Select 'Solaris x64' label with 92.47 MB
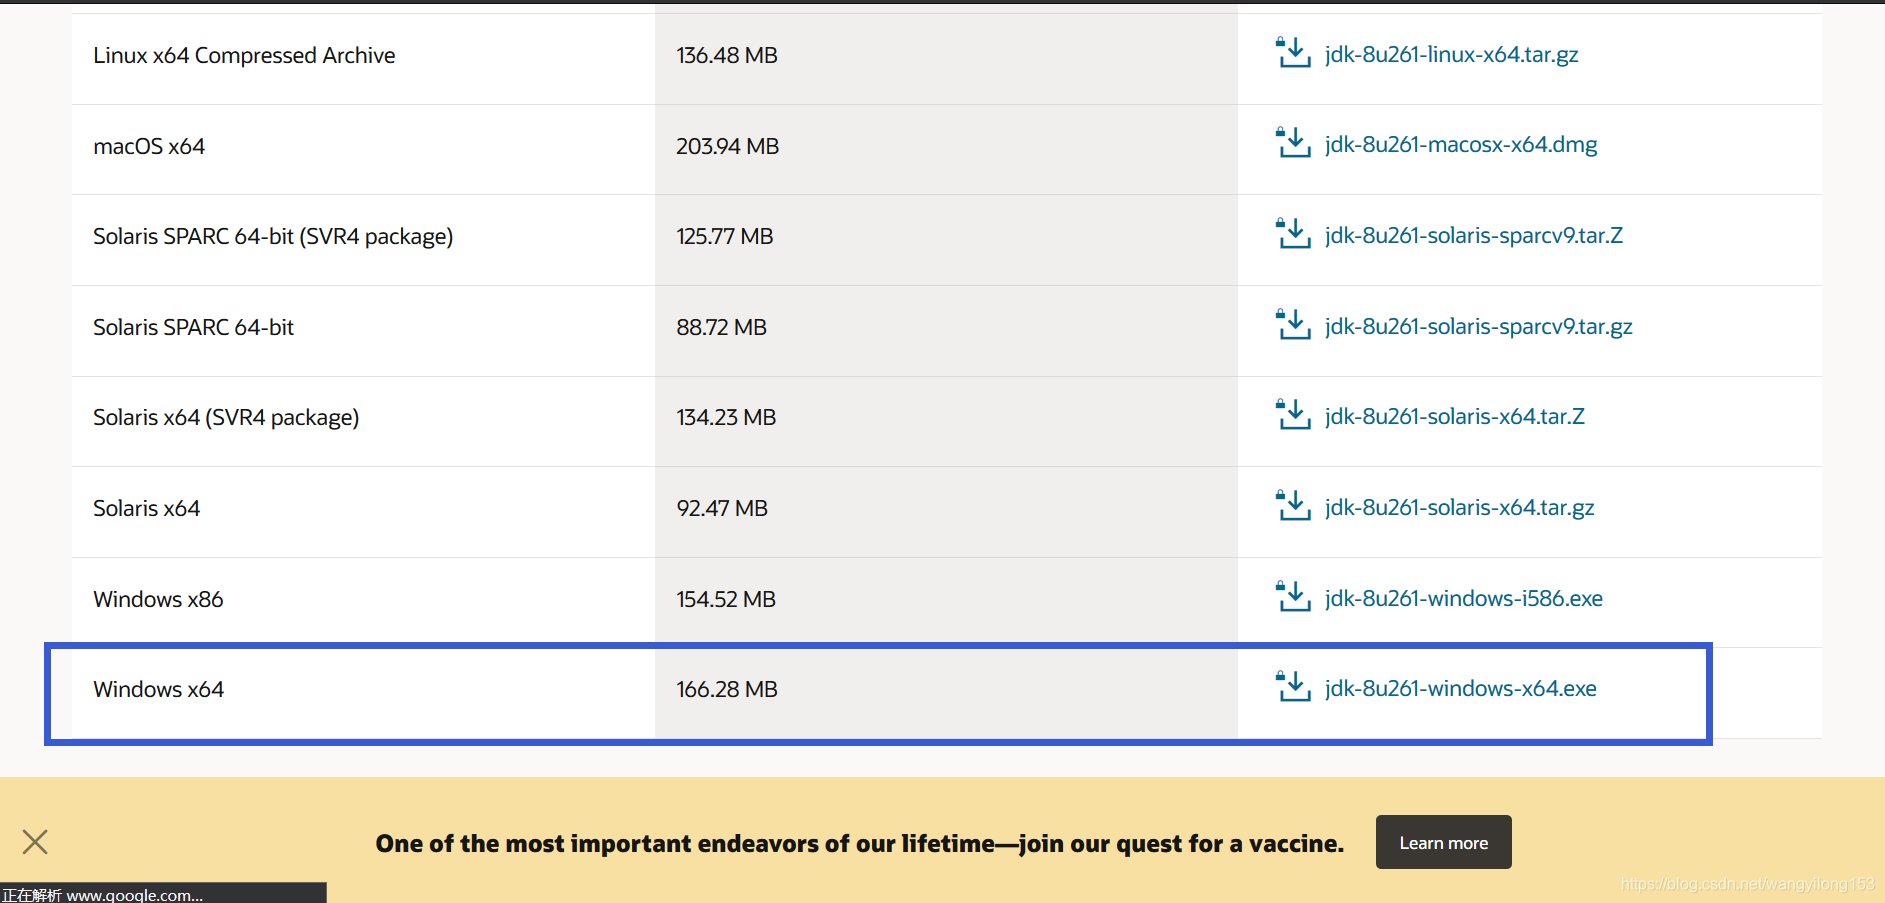The height and width of the screenshot is (903, 1885). [146, 509]
